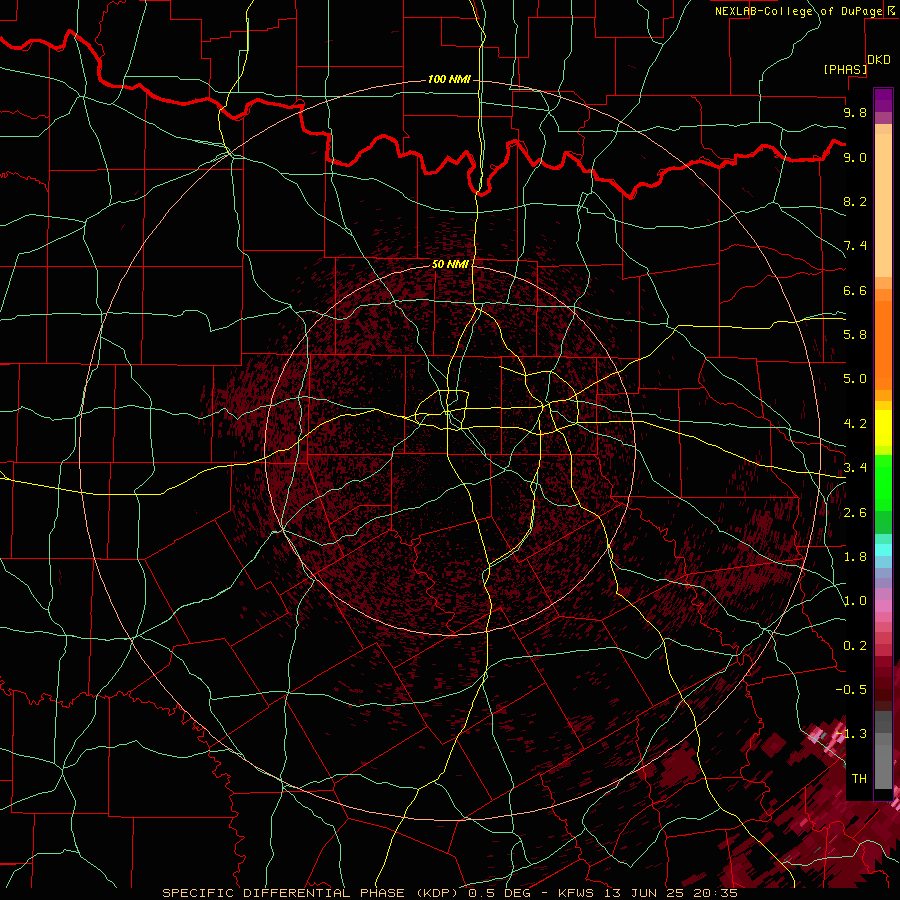Click the 1.0 scale value
The image size is (900, 900).
click(855, 601)
